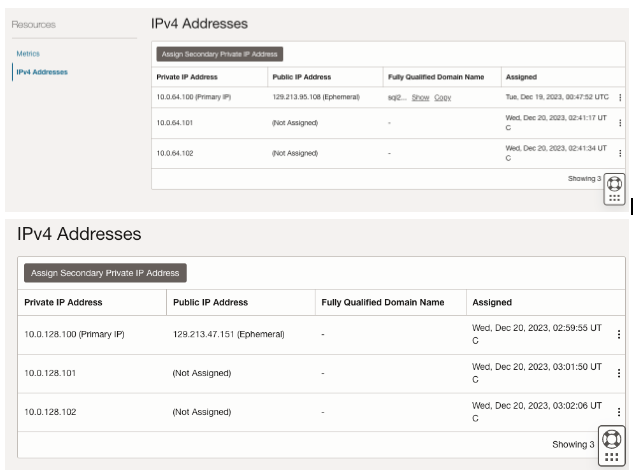Image resolution: width=635 pixels, height=476 pixels.
Task: Open actions menu for 10.0.128.100 row
Action: pyautogui.click(x=619, y=334)
